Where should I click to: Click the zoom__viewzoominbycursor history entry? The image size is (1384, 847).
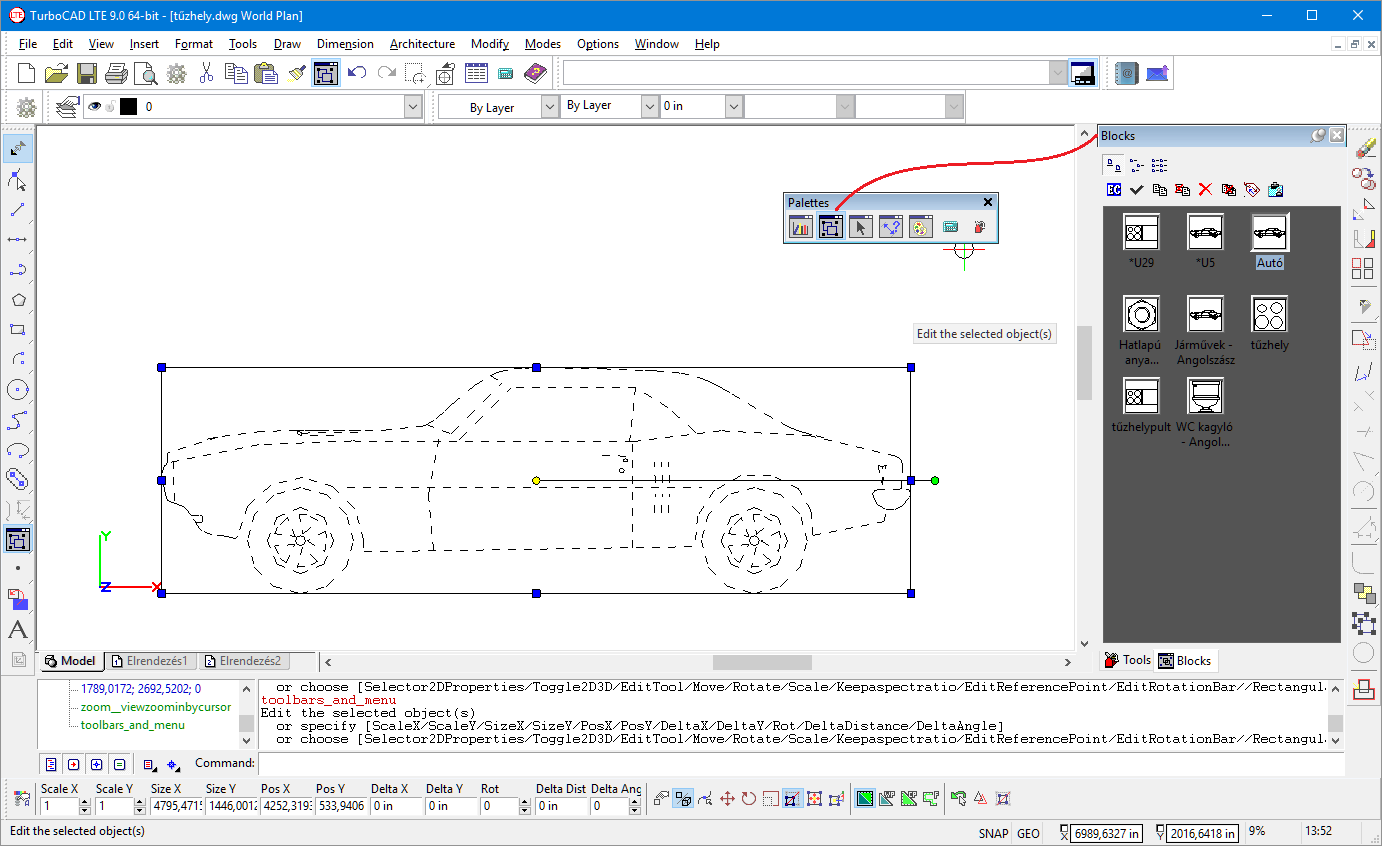[x=155, y=707]
